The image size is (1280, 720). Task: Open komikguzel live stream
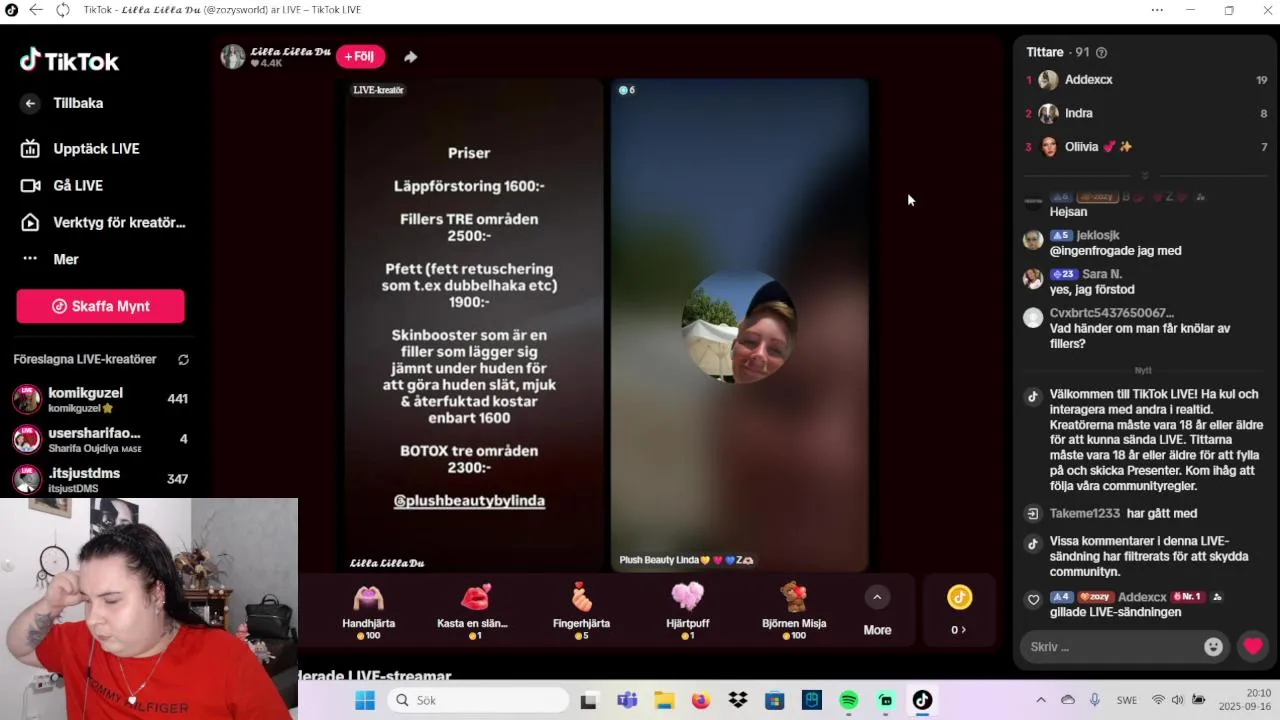pyautogui.click(x=100, y=399)
